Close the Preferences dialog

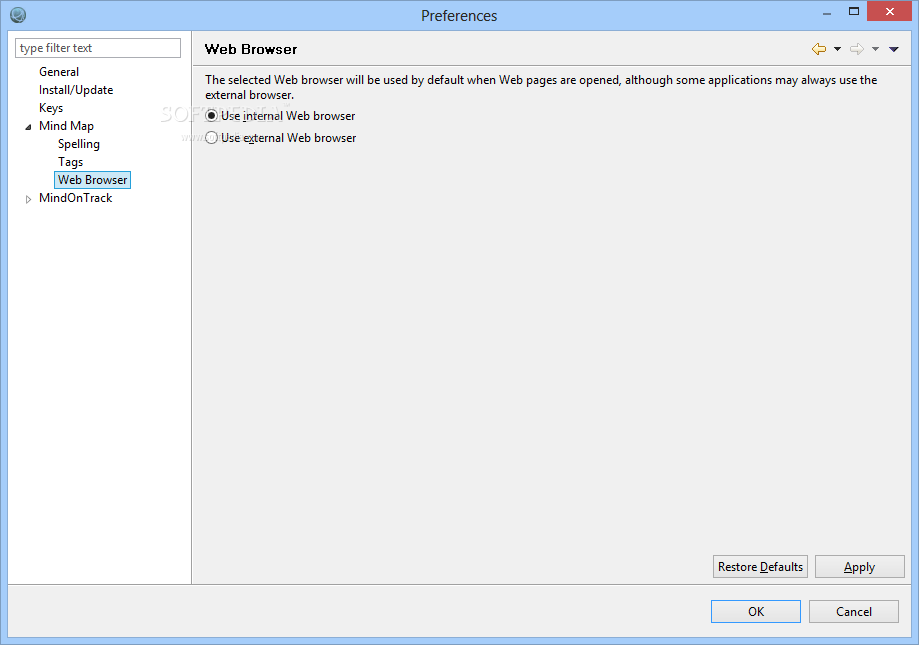(890, 12)
